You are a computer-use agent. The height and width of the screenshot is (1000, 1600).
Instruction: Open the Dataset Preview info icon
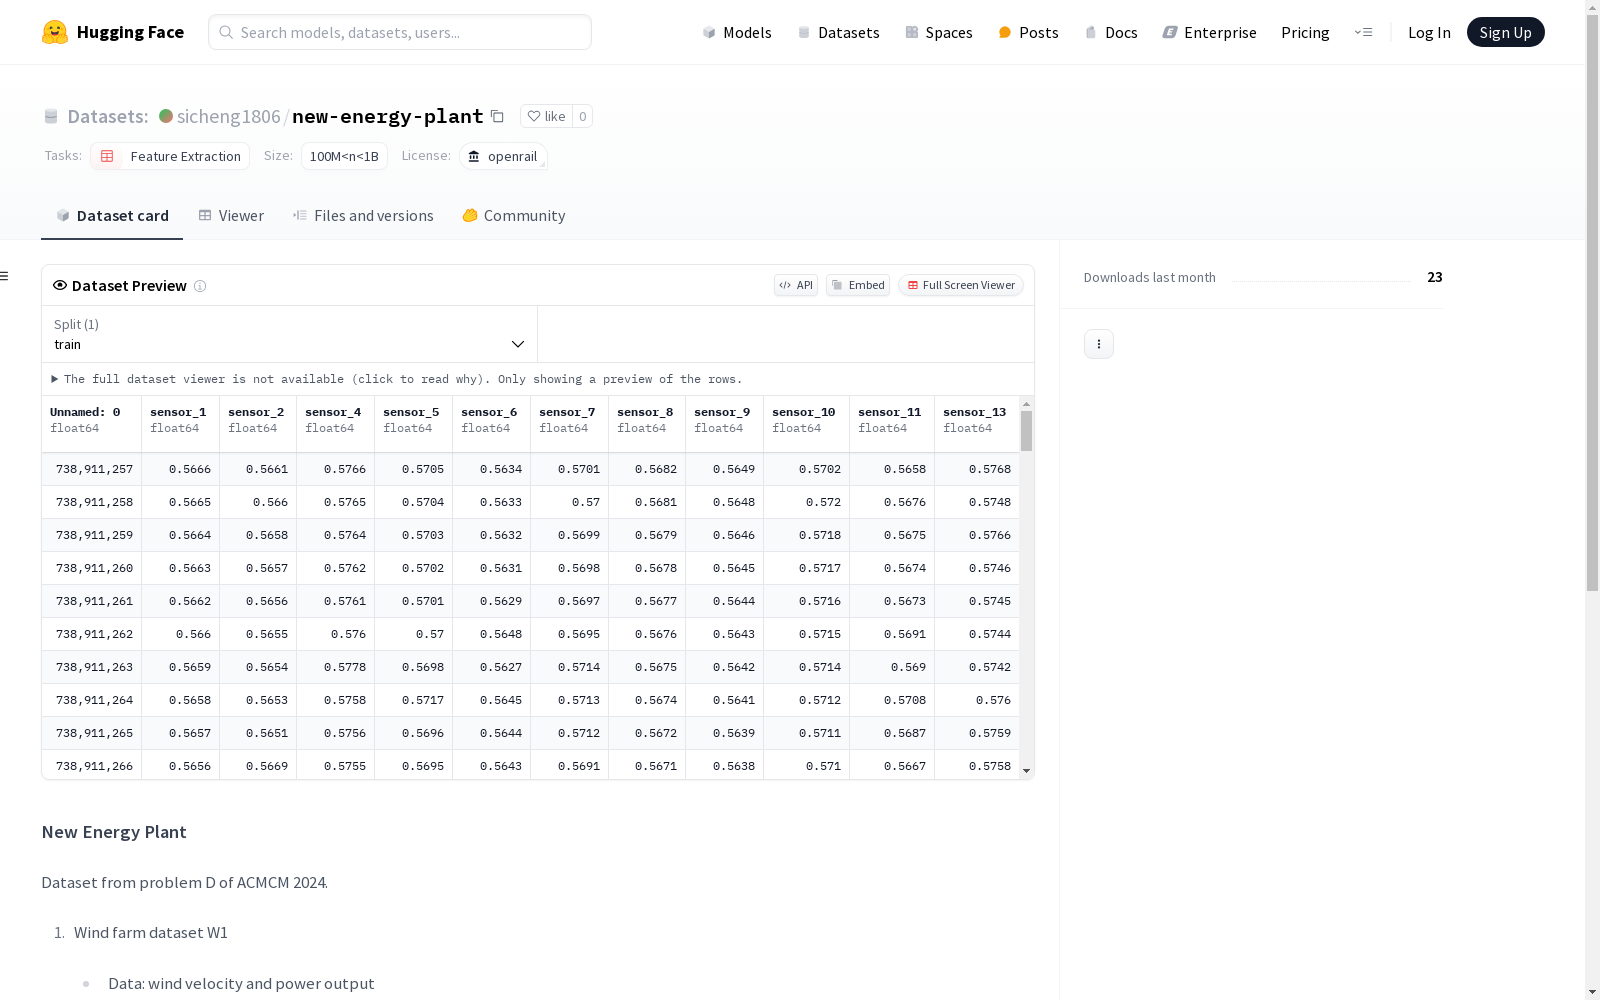(x=200, y=286)
